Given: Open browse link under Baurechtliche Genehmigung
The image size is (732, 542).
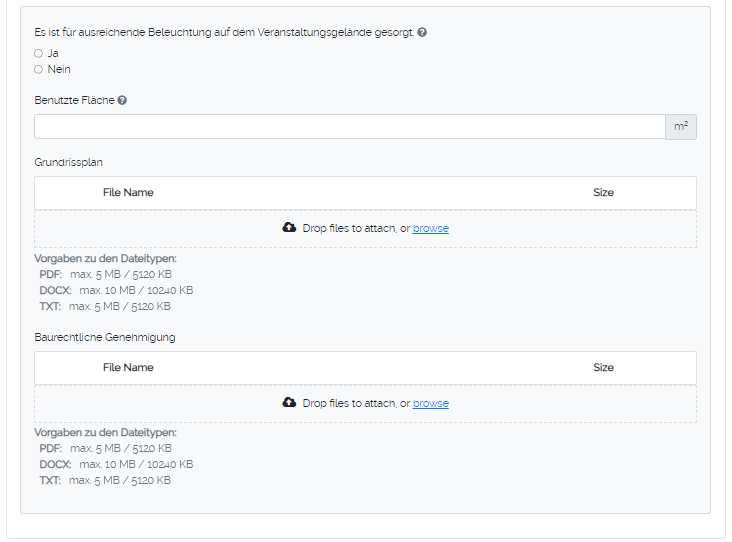Looking at the screenshot, I should click(431, 403).
